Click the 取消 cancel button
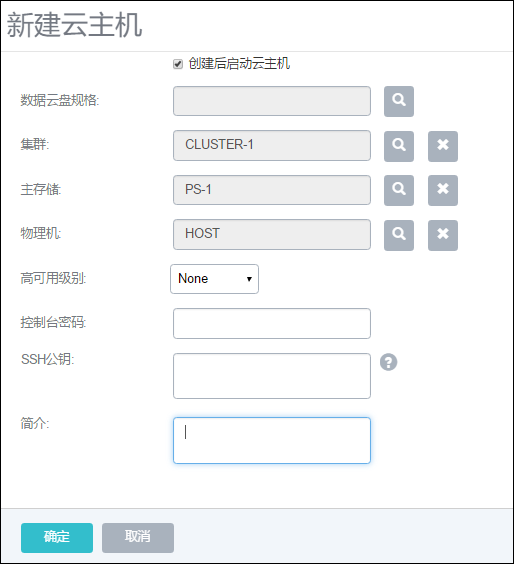The image size is (514, 564). [x=138, y=538]
